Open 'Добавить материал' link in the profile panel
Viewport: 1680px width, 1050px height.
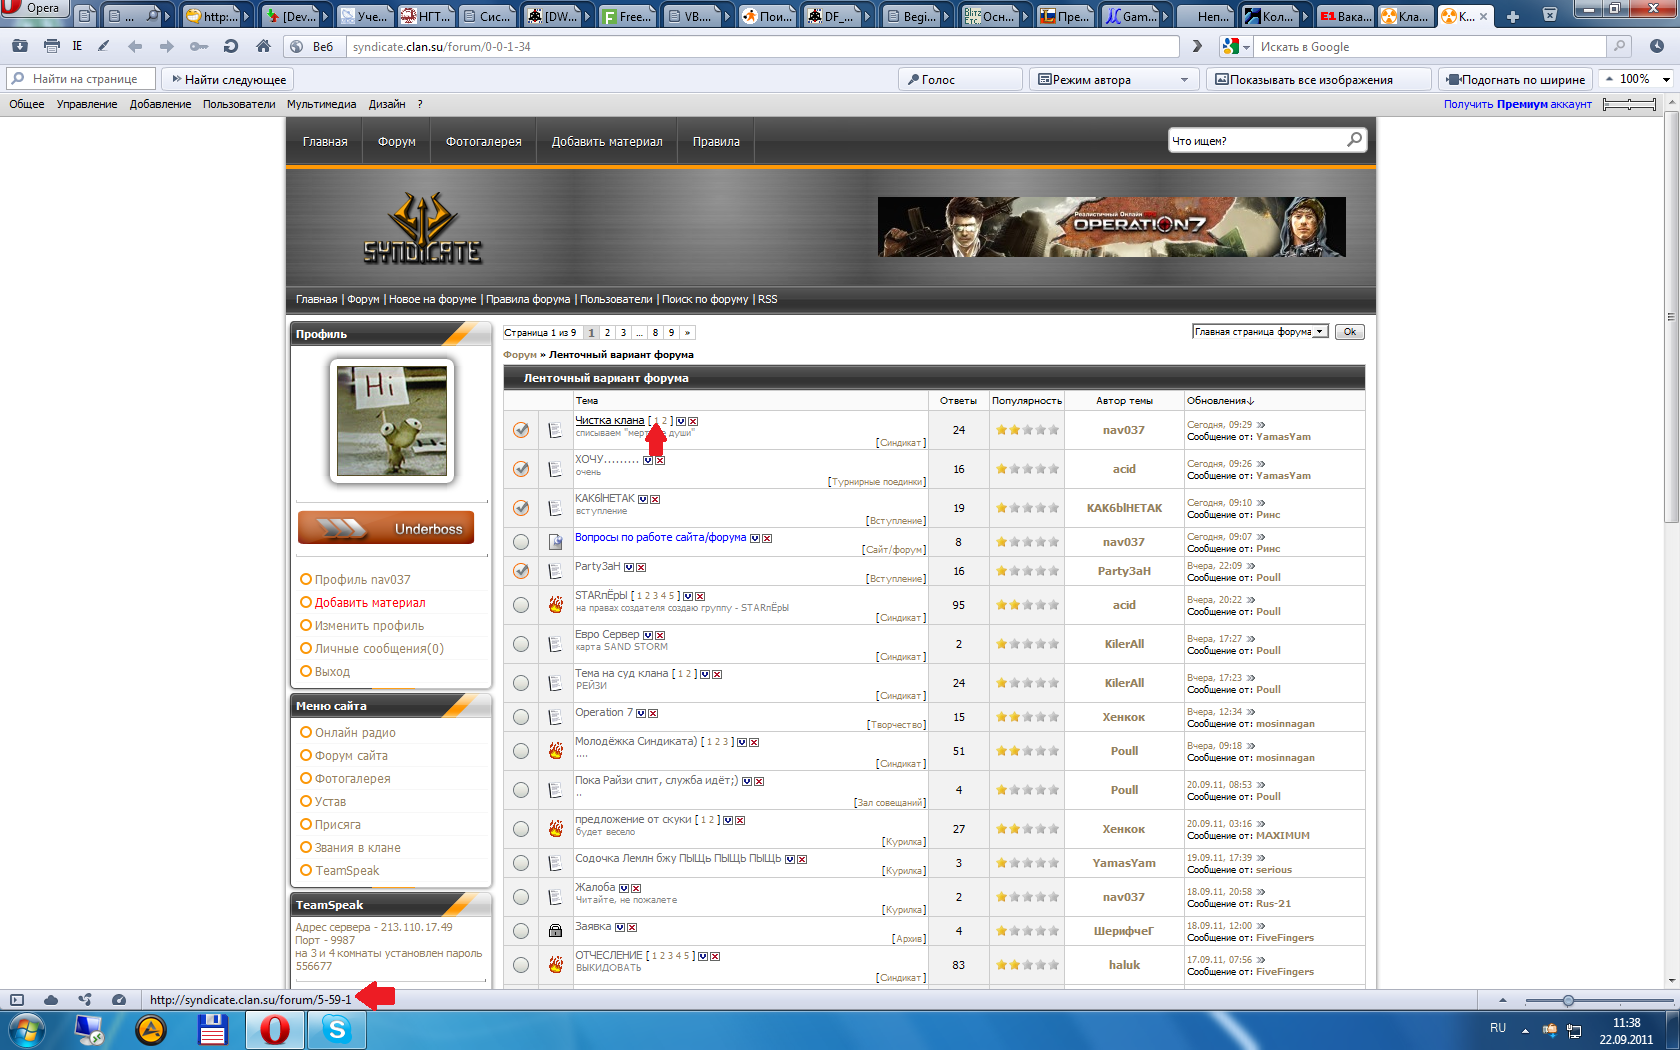pos(370,602)
